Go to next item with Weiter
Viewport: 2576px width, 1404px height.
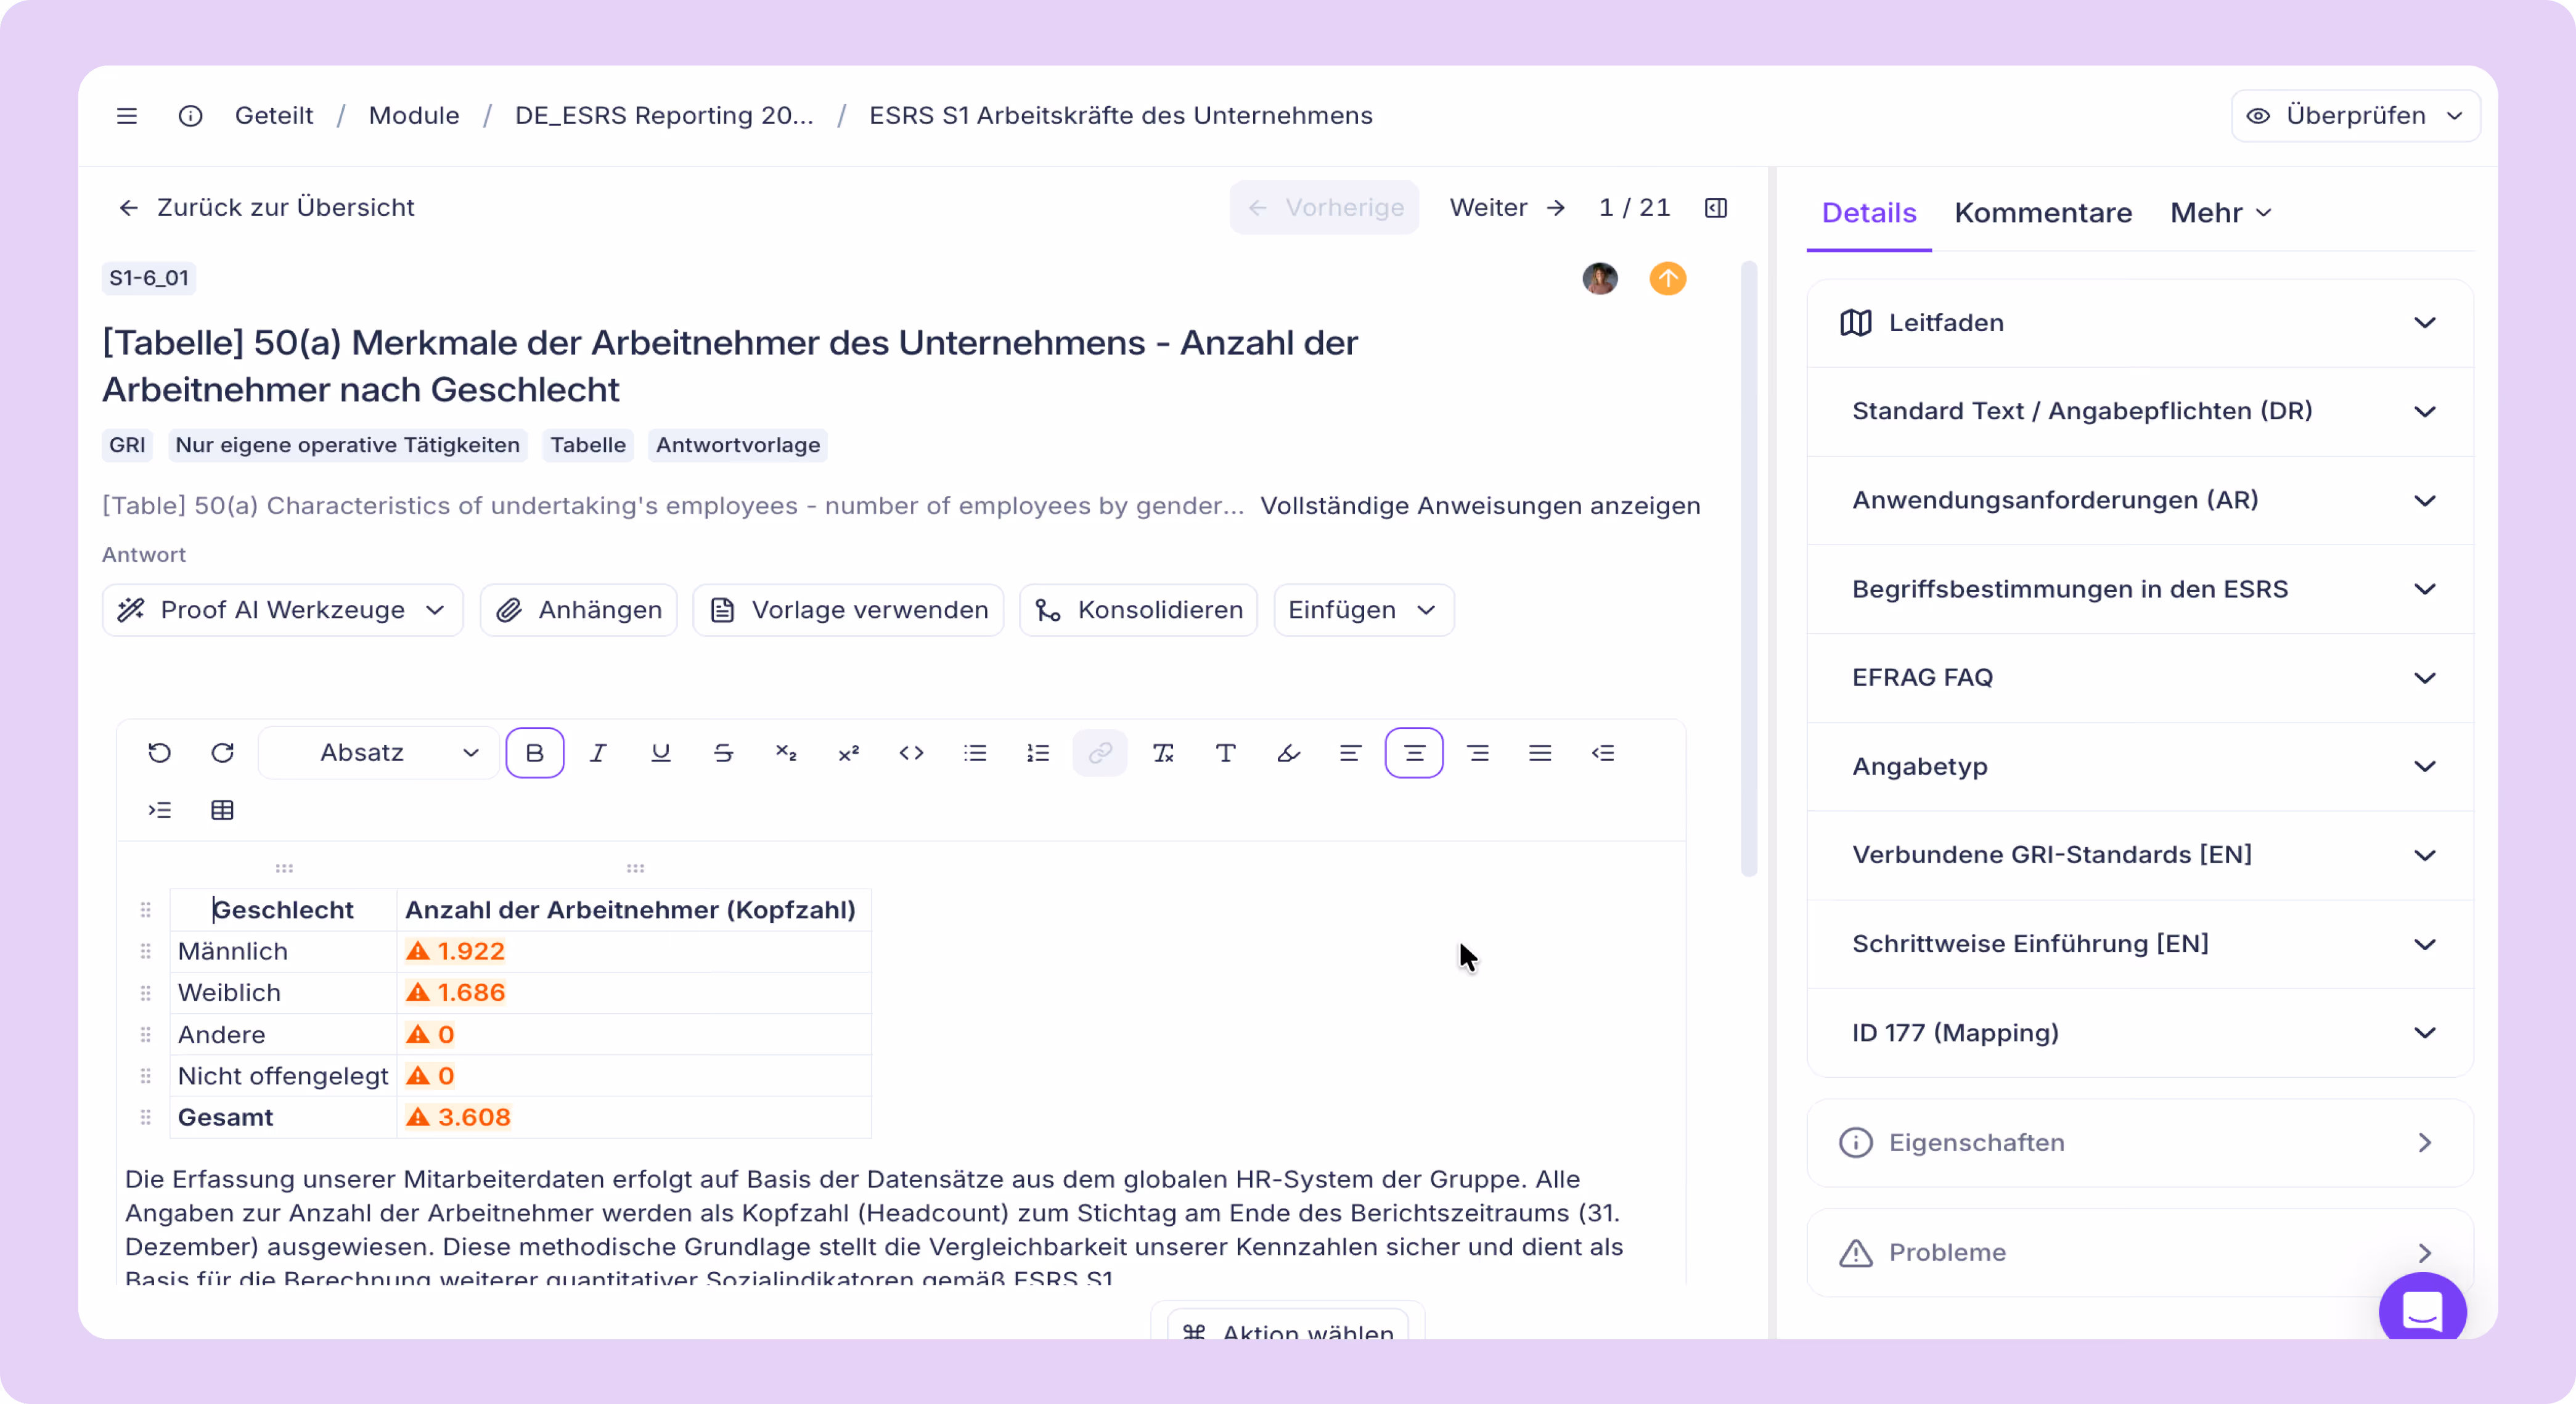tap(1507, 208)
